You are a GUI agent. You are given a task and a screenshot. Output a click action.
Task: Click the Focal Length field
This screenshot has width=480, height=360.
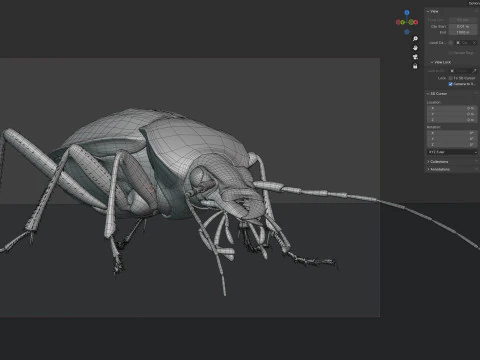(x=463, y=20)
